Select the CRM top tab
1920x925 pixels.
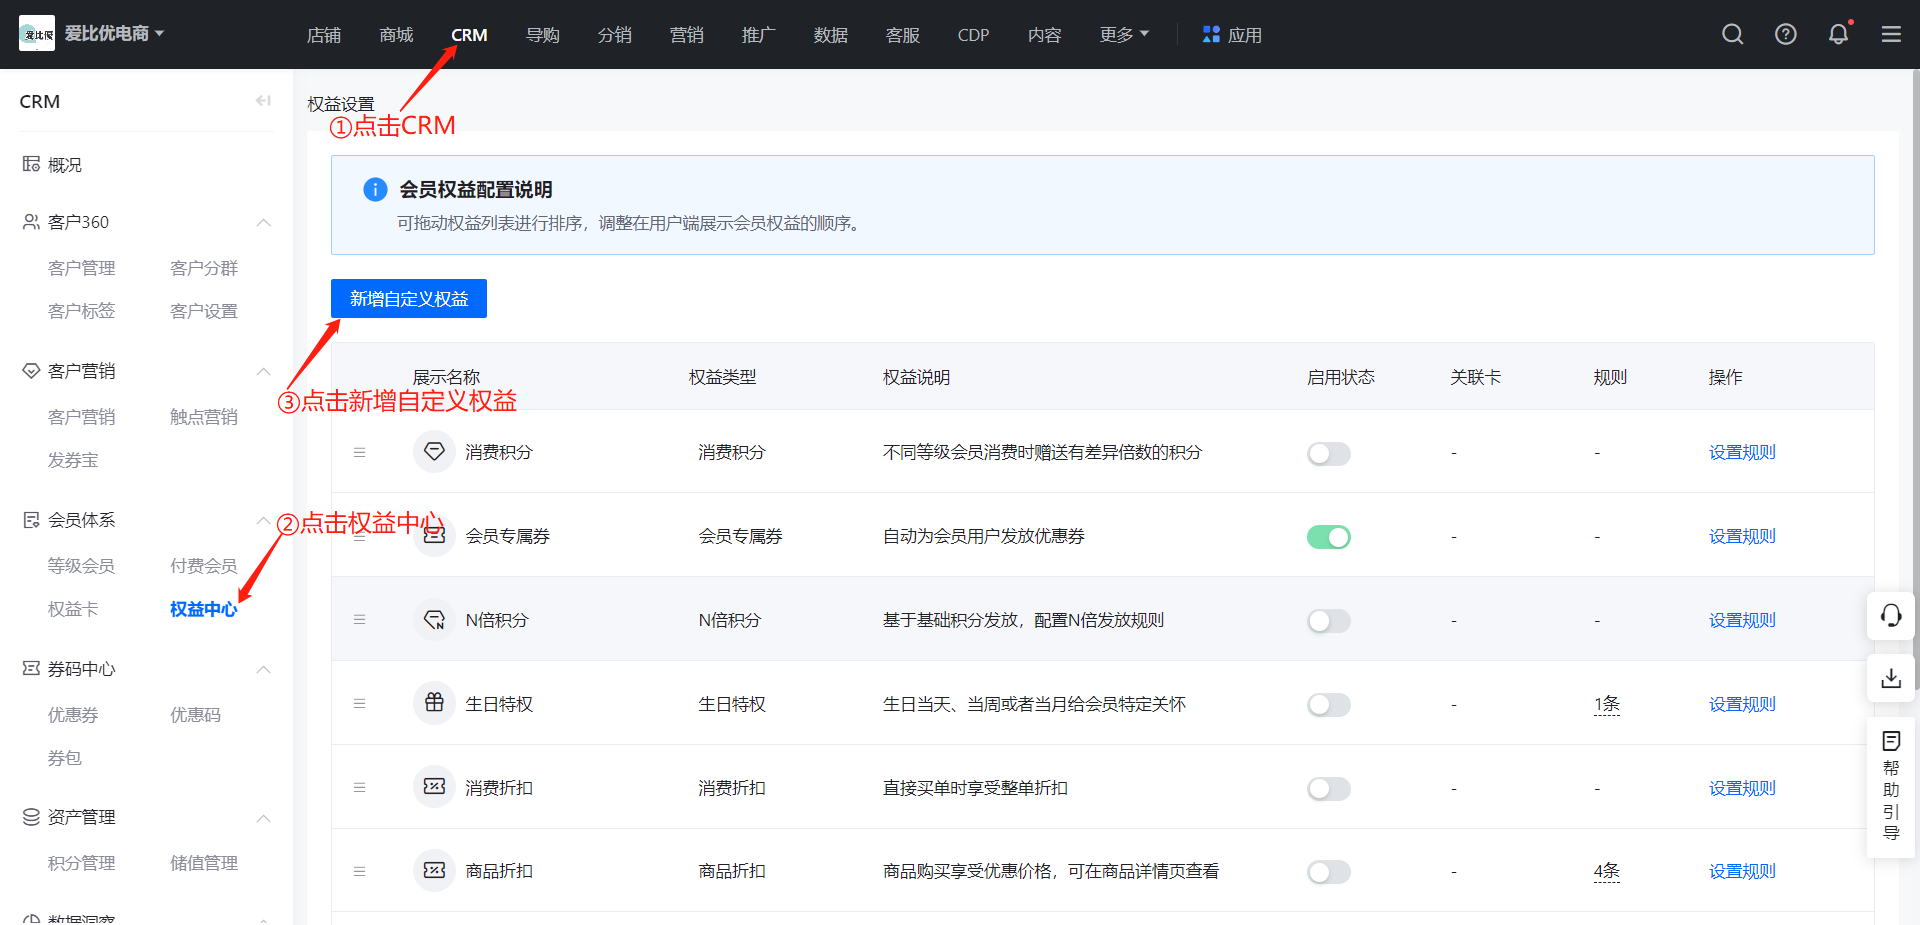tap(469, 35)
